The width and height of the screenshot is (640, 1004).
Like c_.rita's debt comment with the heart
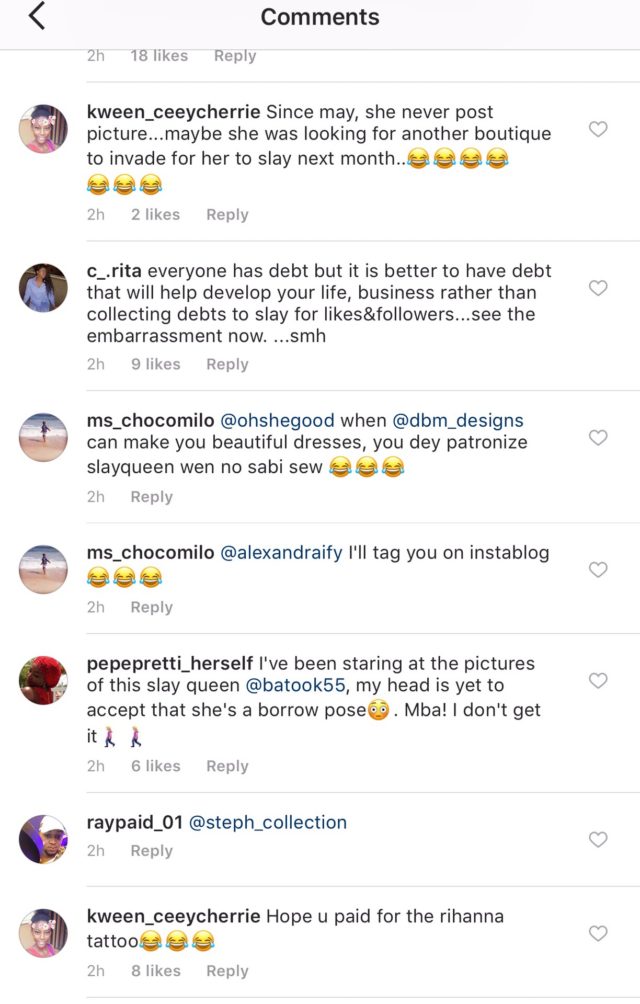[598, 288]
